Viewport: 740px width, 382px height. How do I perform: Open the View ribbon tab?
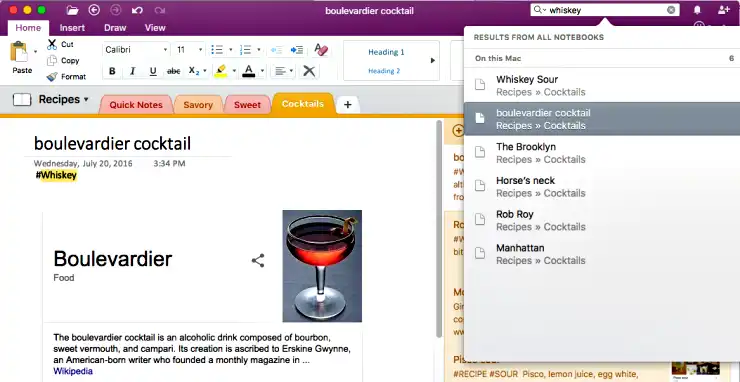pyautogui.click(x=155, y=28)
